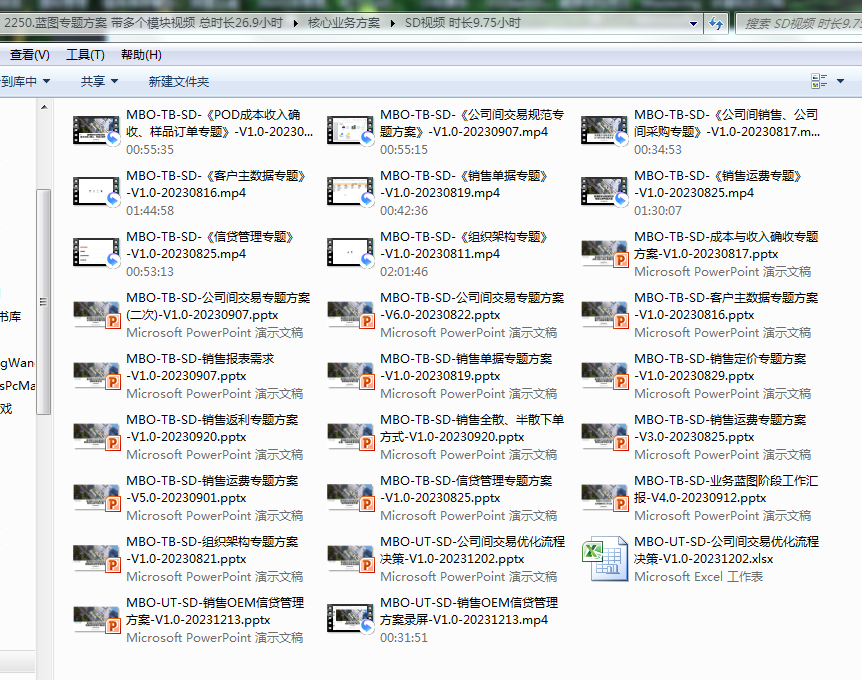Open the address bar history dropdown
This screenshot has height=680, width=862.
tap(695, 23)
